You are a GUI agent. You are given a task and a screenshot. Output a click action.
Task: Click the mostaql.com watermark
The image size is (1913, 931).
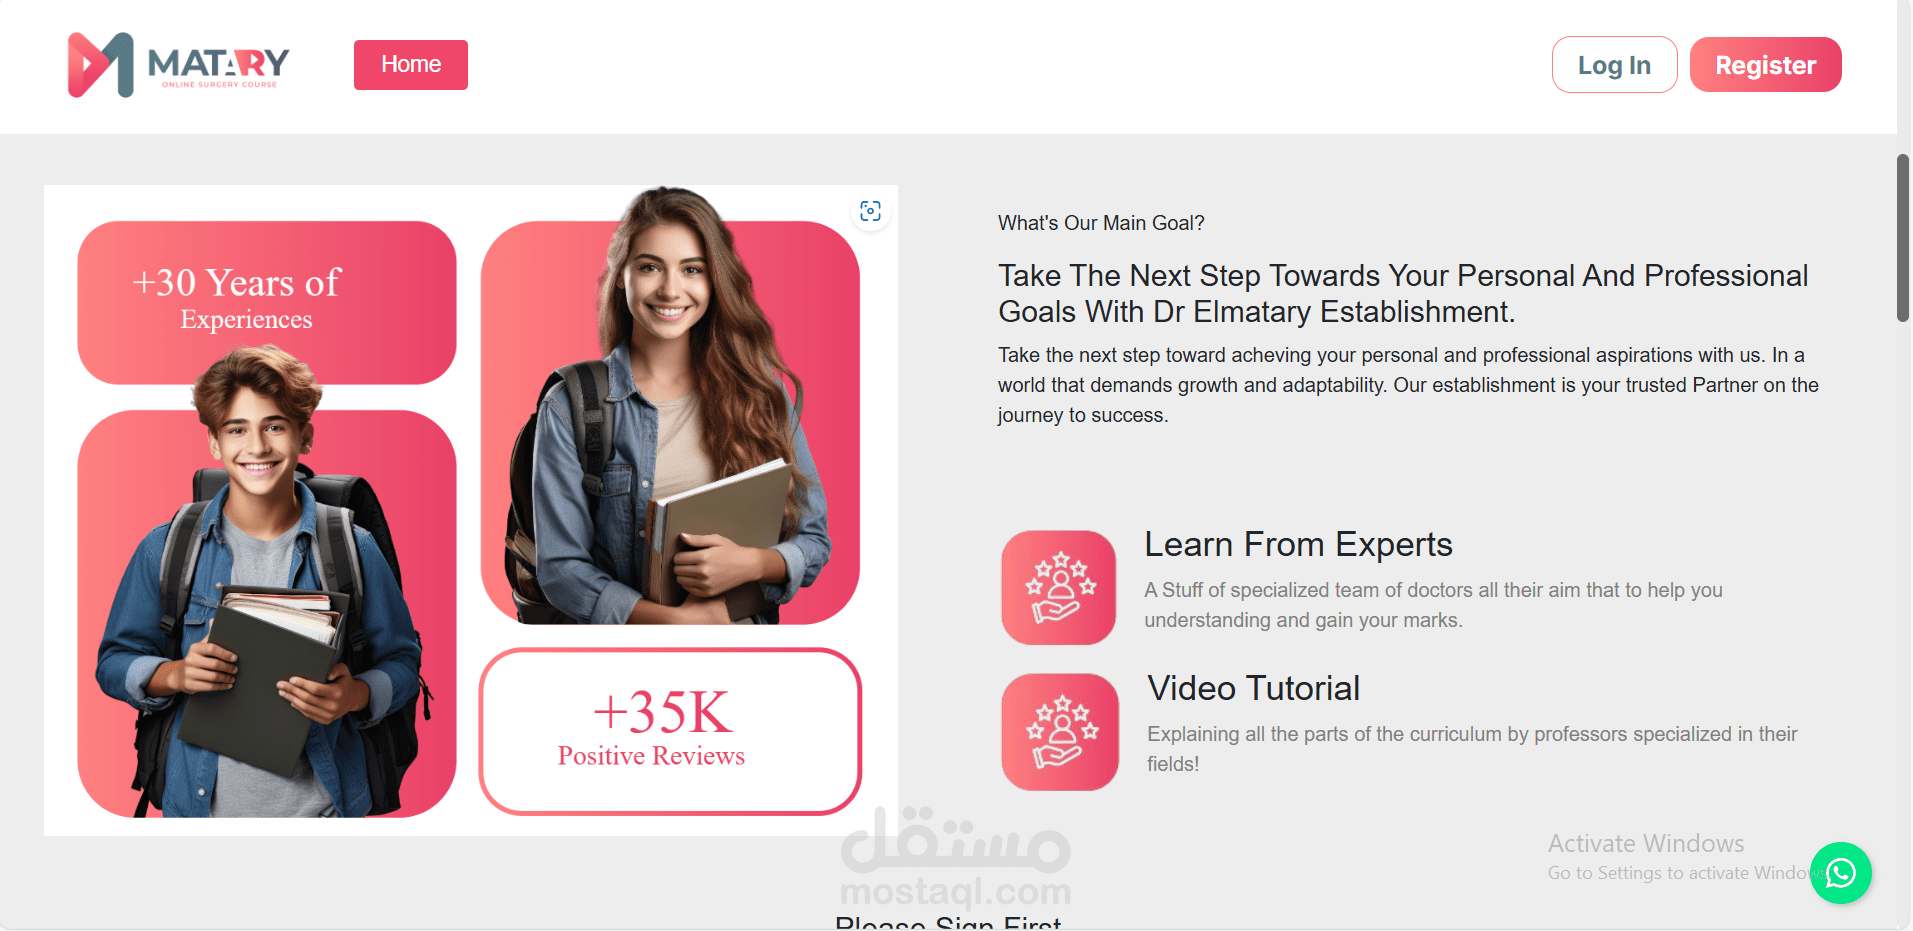tap(955, 858)
